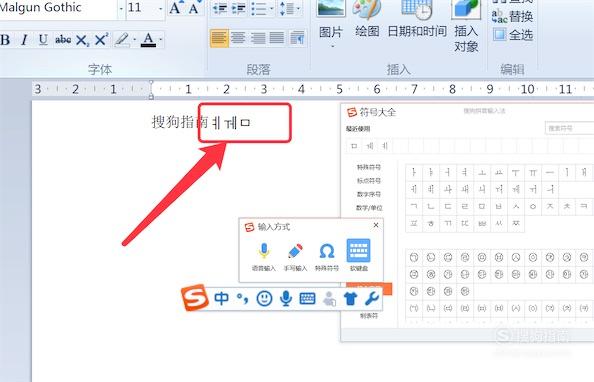Click 全选 select all button
Viewport: 594px width, 382px height.
tap(513, 35)
